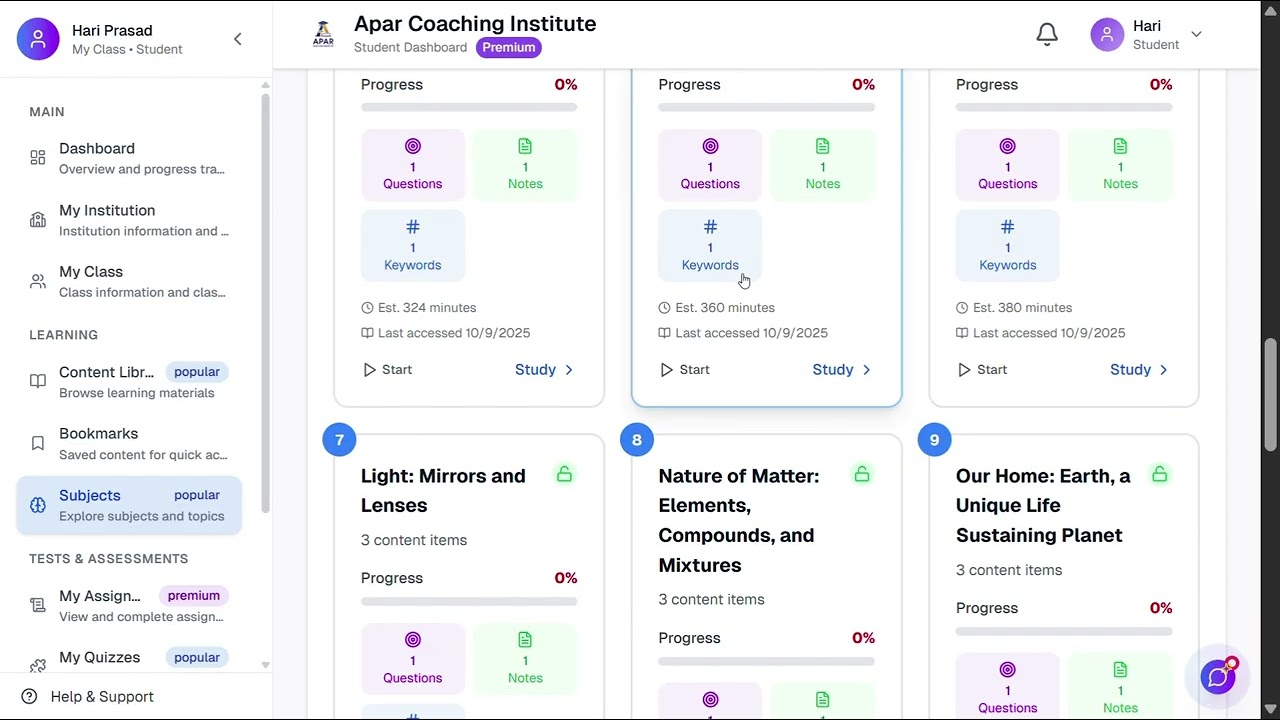1280x720 pixels.
Task: Click the main page vertical scrollbar
Action: [1270, 395]
